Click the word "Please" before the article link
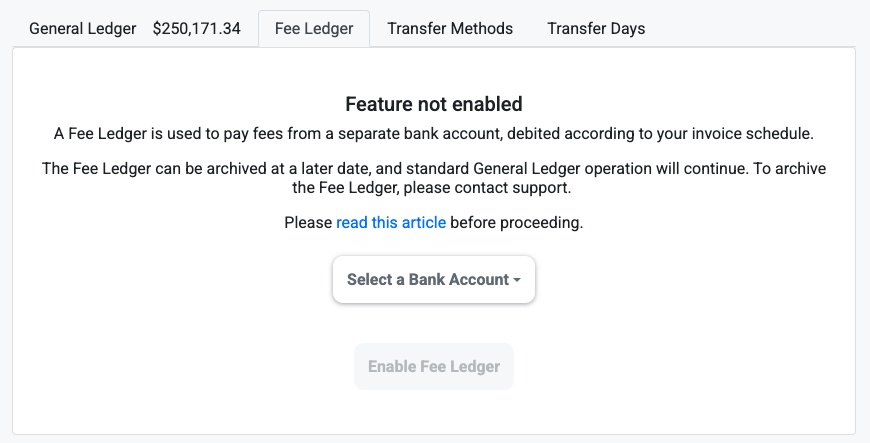Image resolution: width=870 pixels, height=443 pixels. coord(308,223)
